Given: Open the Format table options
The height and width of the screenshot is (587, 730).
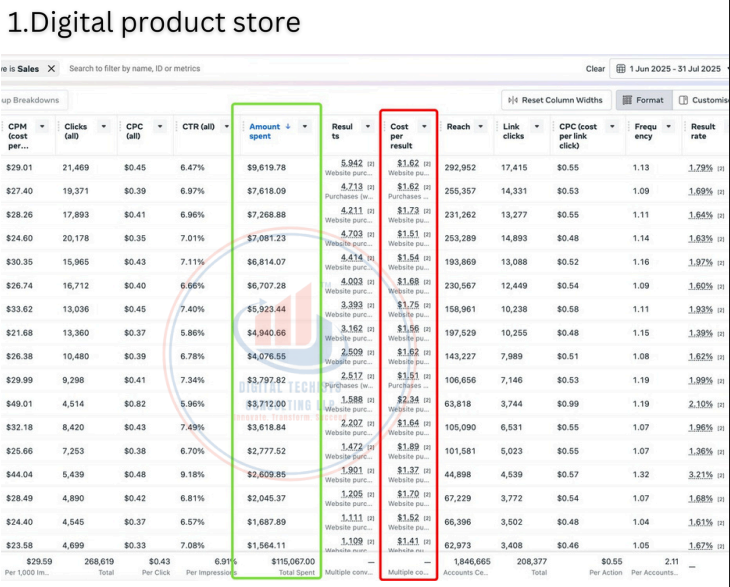Looking at the screenshot, I should [642, 100].
